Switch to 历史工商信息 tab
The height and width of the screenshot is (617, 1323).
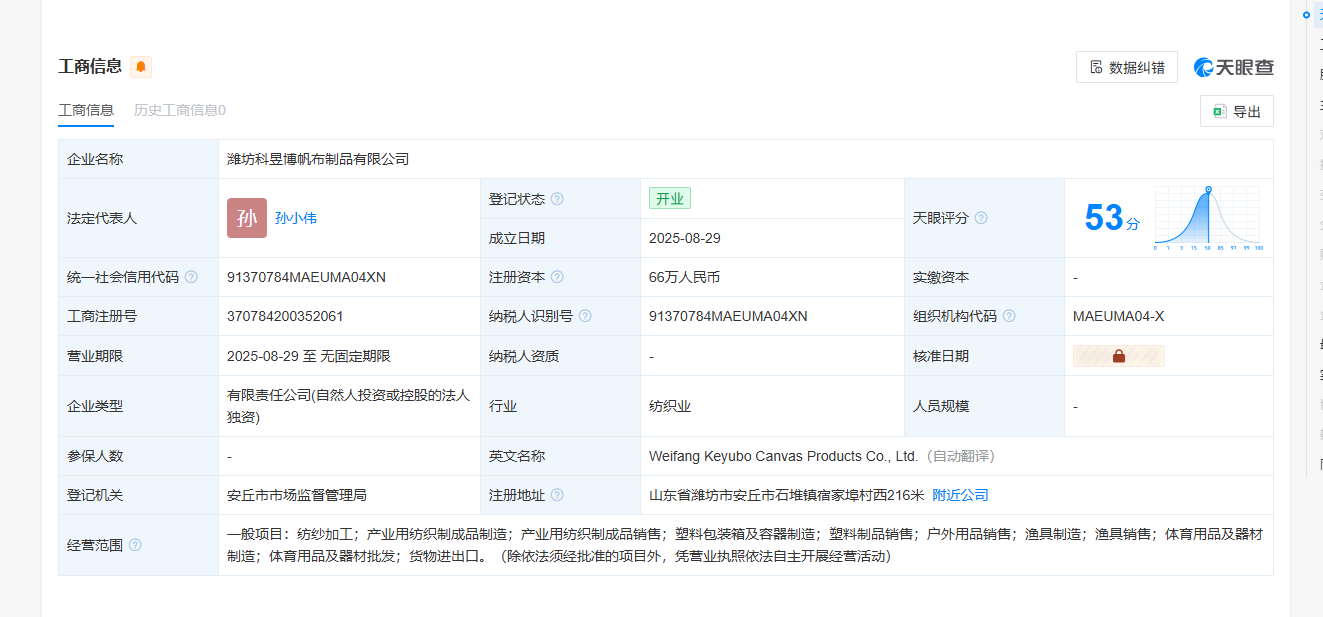(x=180, y=110)
